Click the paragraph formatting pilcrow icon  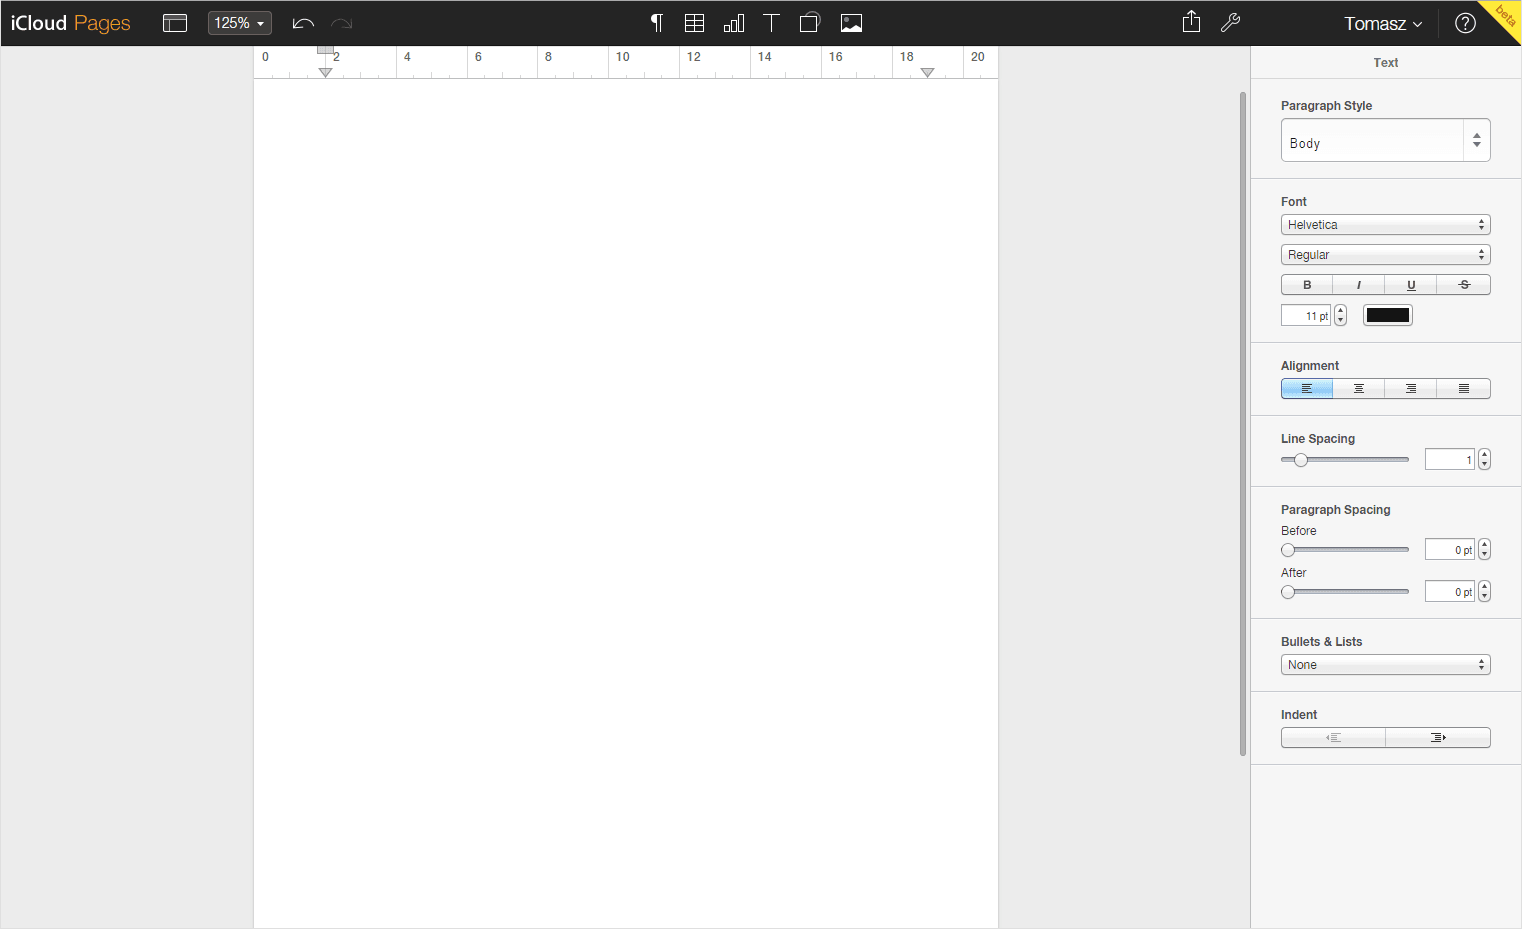pos(656,23)
